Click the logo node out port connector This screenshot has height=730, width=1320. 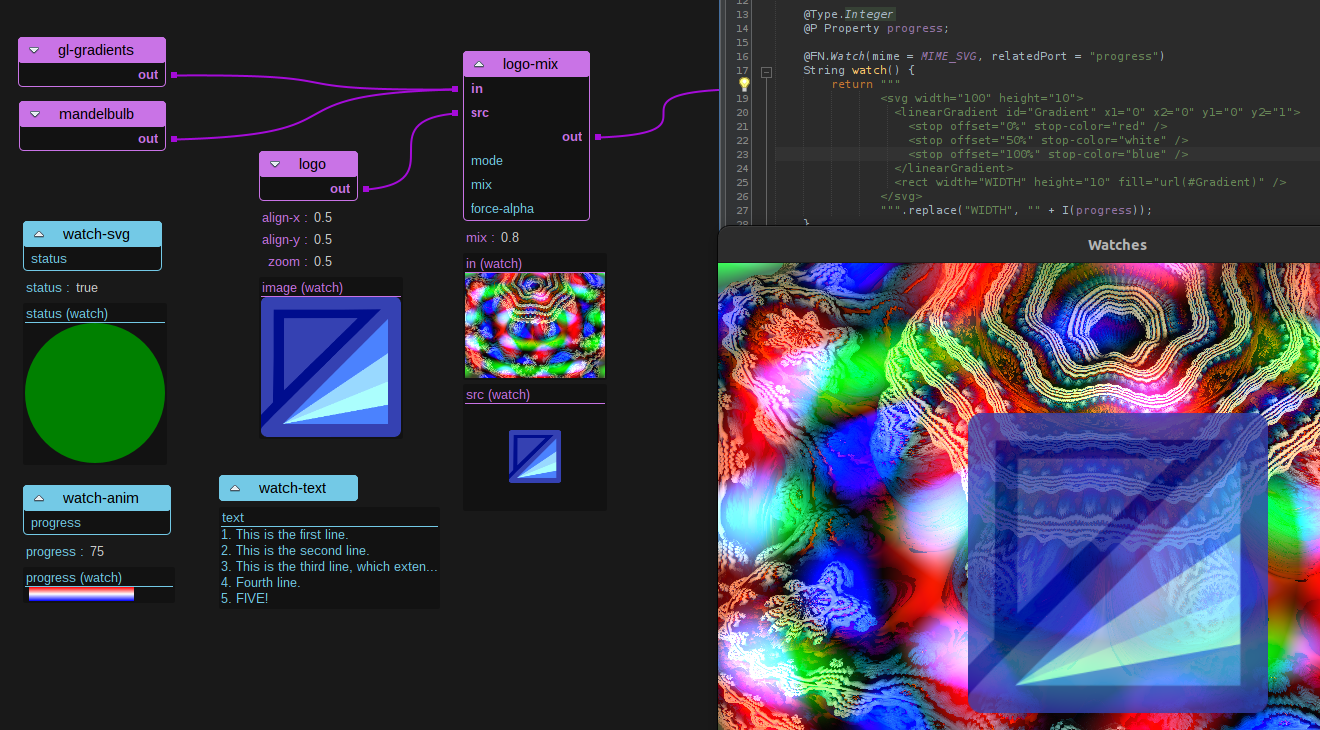pyautogui.click(x=365, y=189)
